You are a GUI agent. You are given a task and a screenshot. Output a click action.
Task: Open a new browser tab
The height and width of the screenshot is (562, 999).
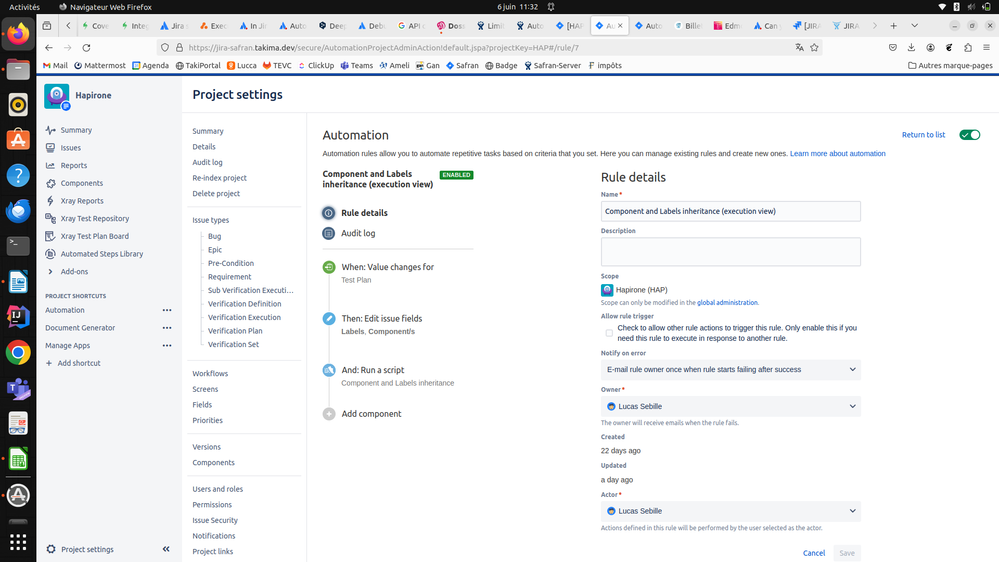(x=893, y=26)
